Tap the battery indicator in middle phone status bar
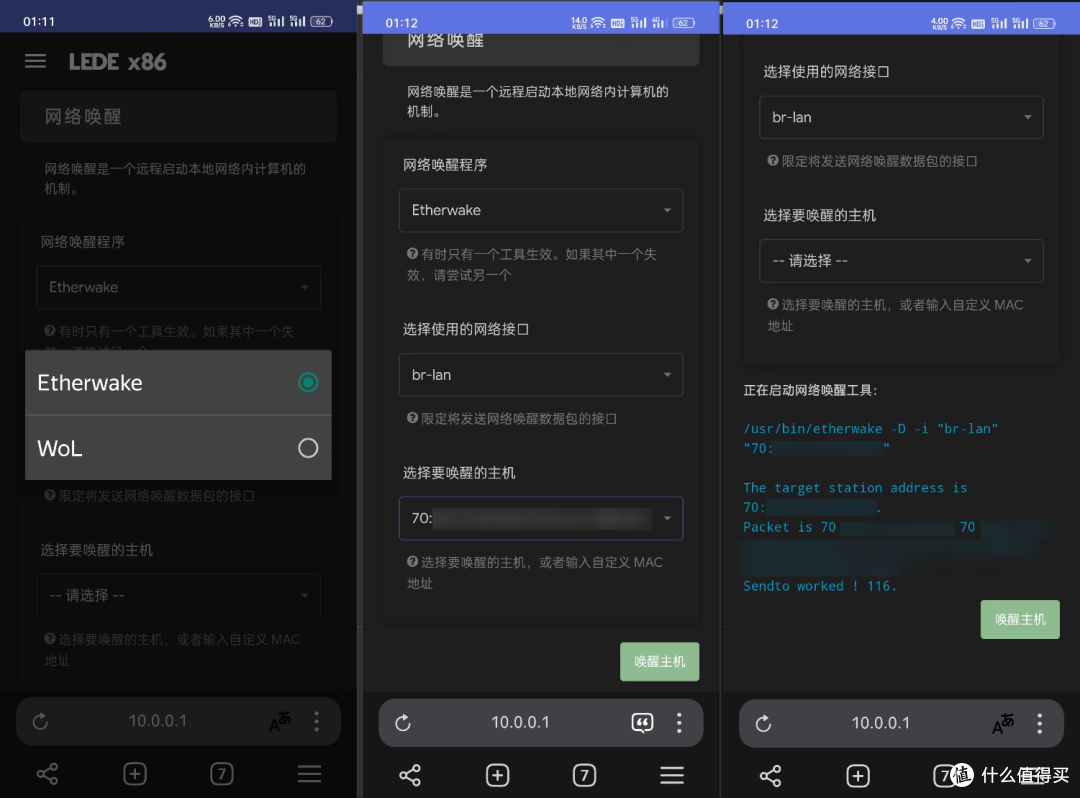 pos(684,23)
